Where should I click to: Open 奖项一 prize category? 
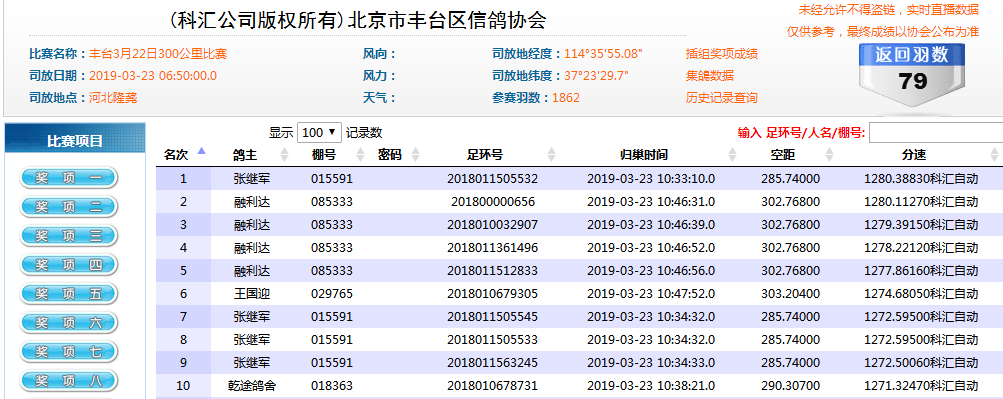pyautogui.click(x=68, y=178)
